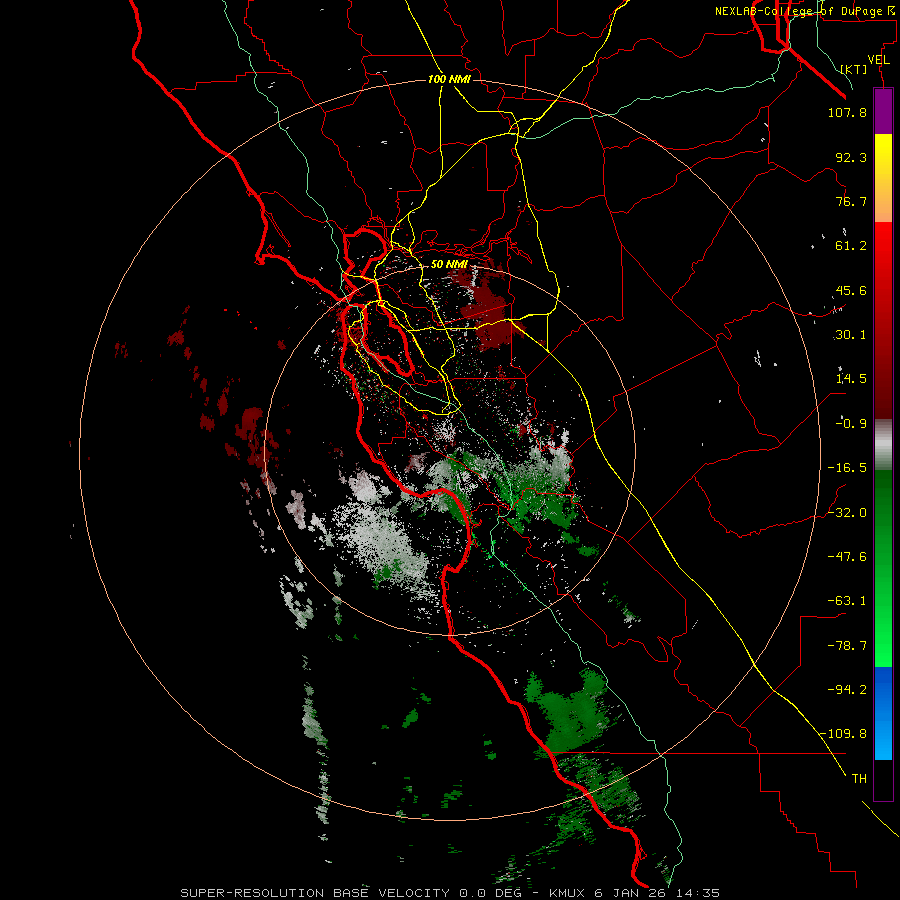The height and width of the screenshot is (900, 900).
Task: Click 'SUPER-RESOLUTION BASE VELOCITY' in the caption
Action: [315, 893]
